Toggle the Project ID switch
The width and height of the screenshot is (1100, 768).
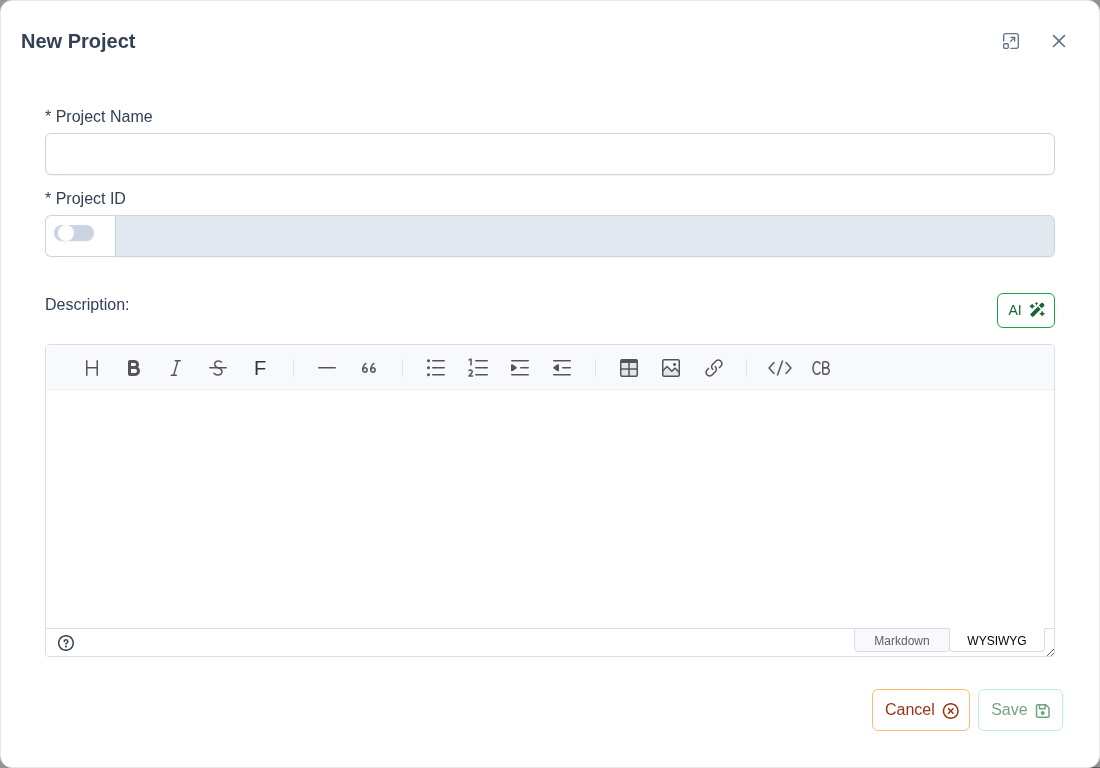(x=74, y=233)
